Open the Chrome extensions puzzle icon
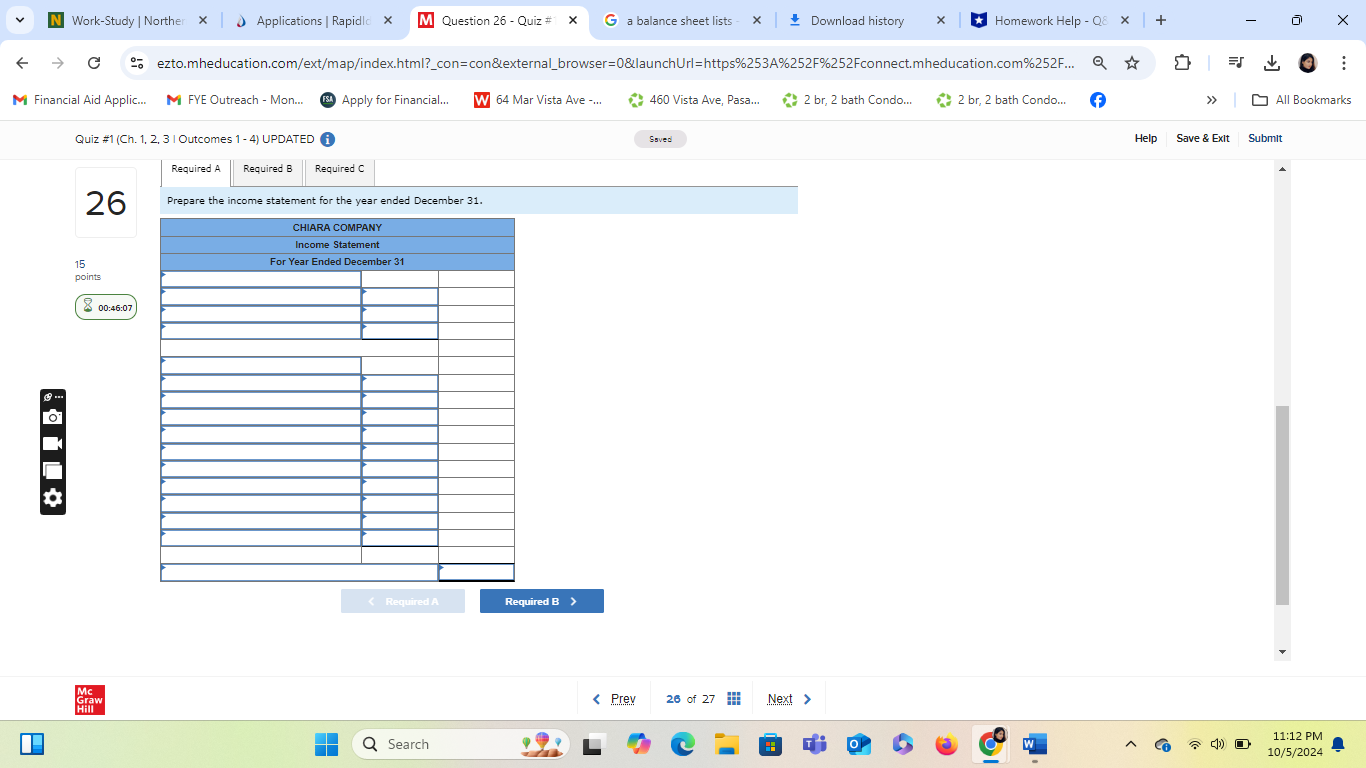This screenshot has height=768, width=1366. pos(1182,63)
